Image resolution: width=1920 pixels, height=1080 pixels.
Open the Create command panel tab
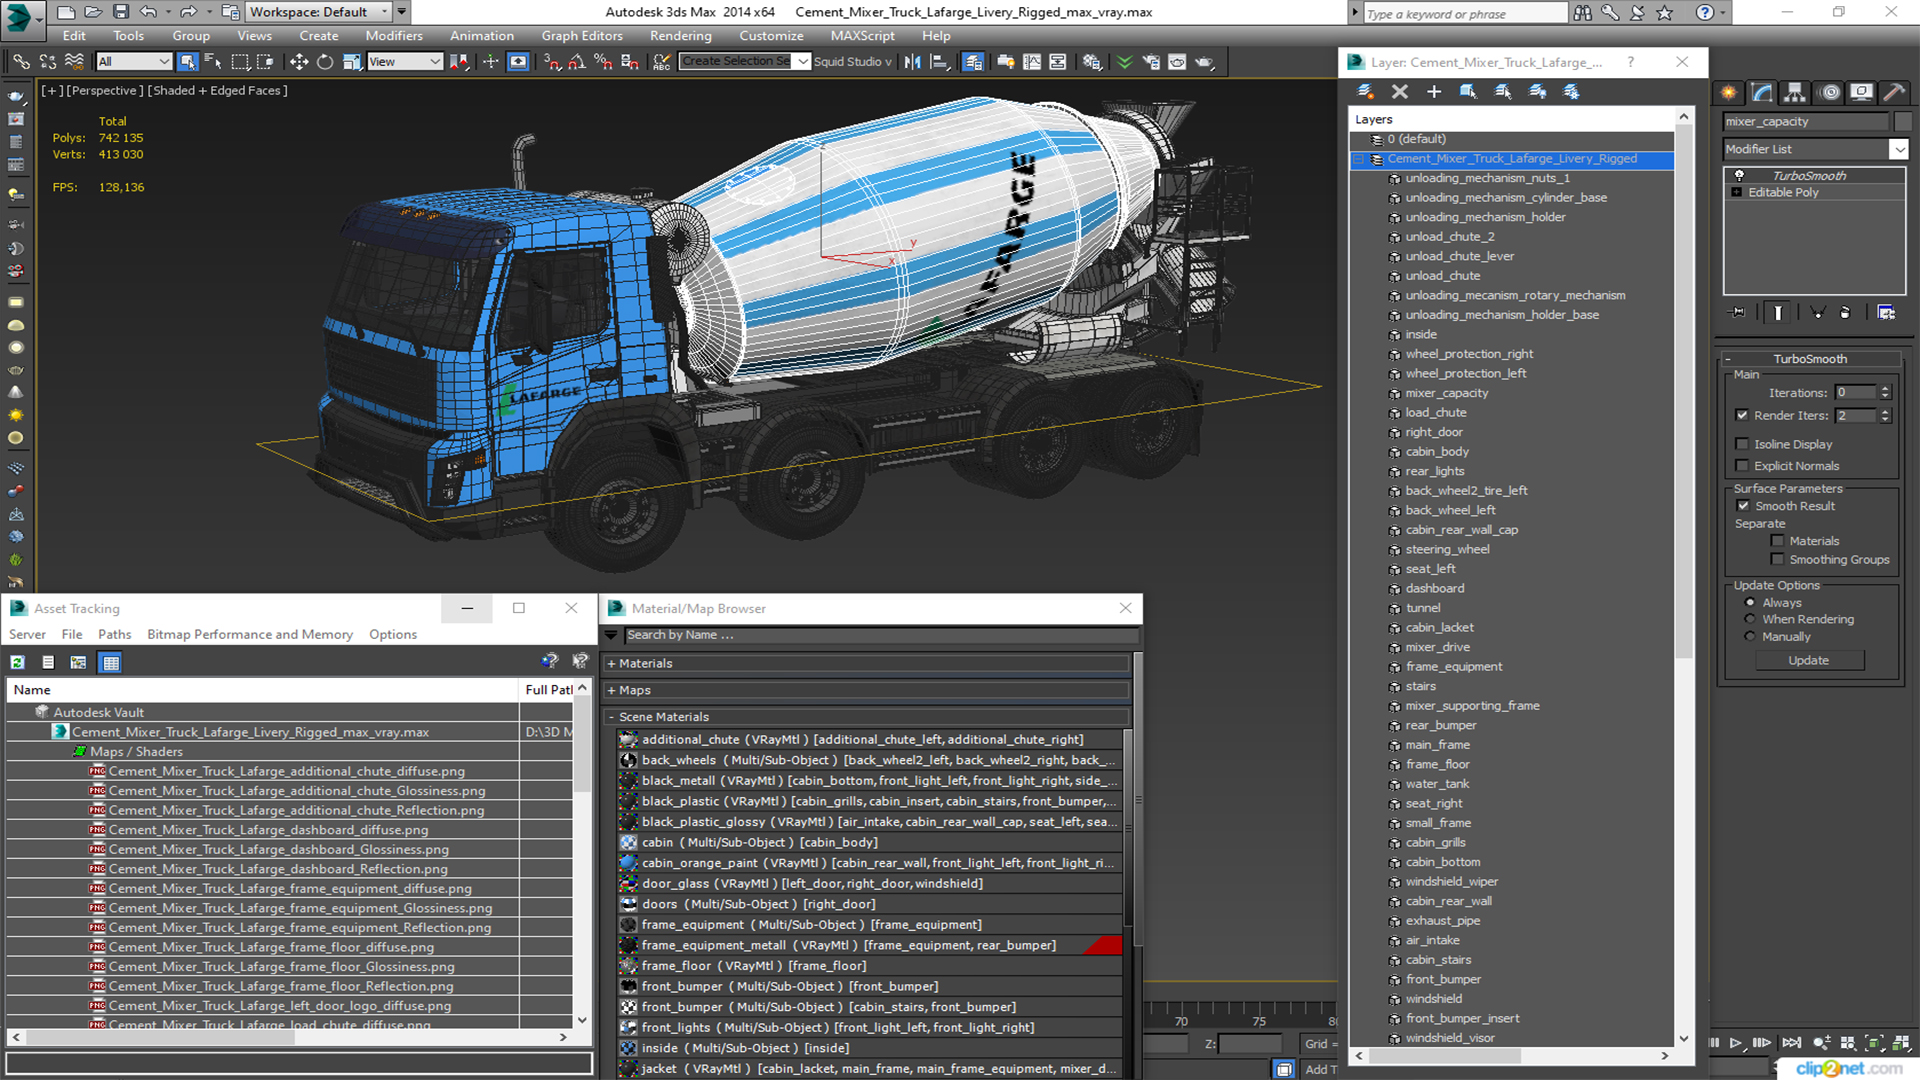click(x=1729, y=92)
